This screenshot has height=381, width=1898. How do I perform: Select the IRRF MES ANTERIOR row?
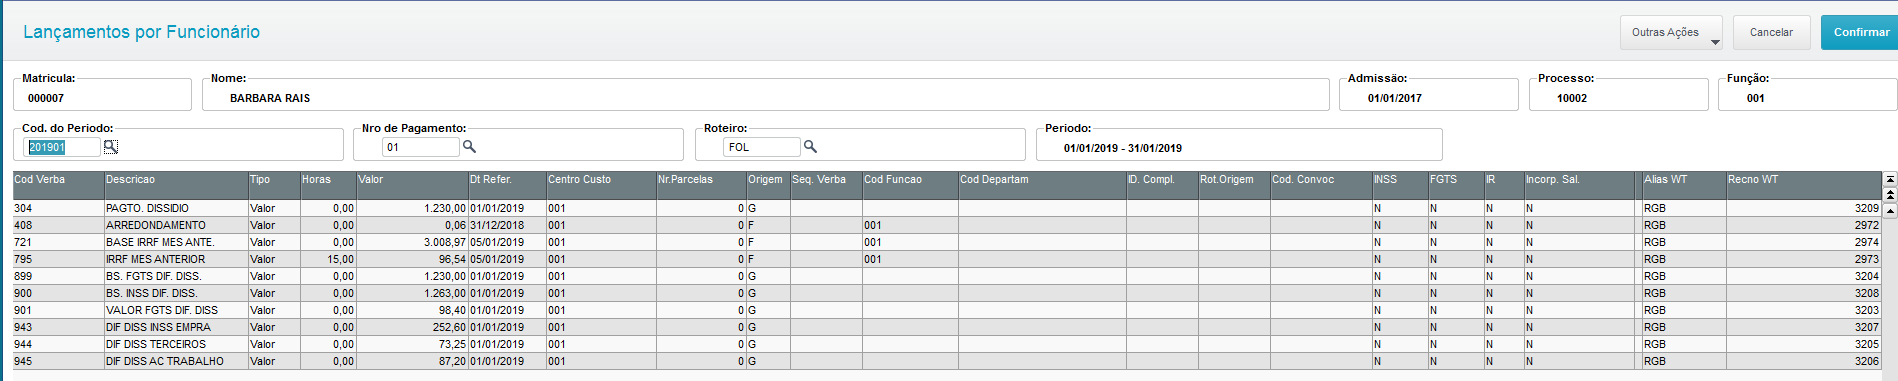(947, 259)
